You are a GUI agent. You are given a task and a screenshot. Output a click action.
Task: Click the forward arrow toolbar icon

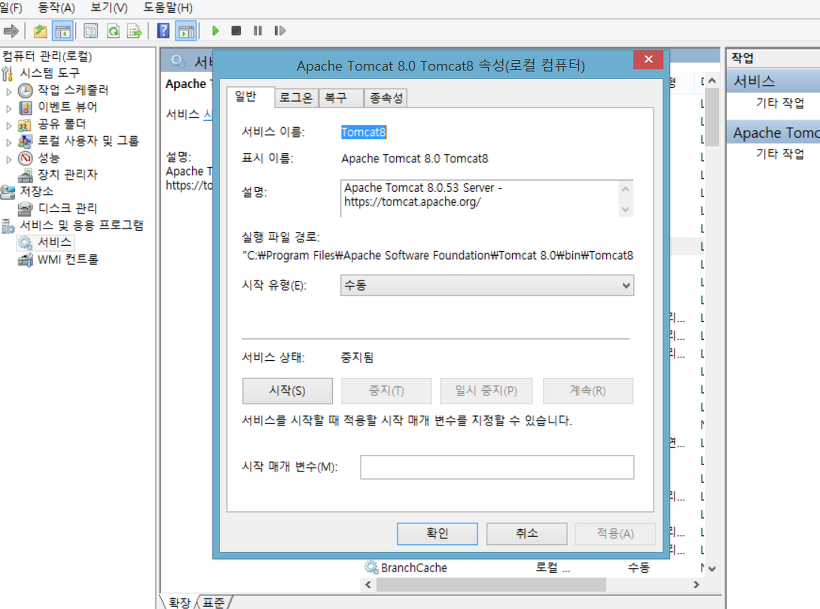10,31
